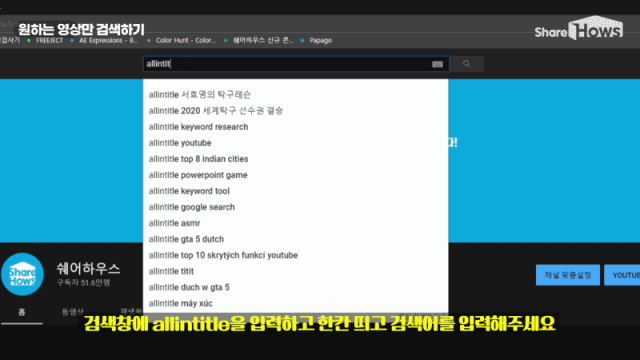
Task: Choose 'allintitle asmr' suggestion
Action: pyautogui.click(x=296, y=223)
